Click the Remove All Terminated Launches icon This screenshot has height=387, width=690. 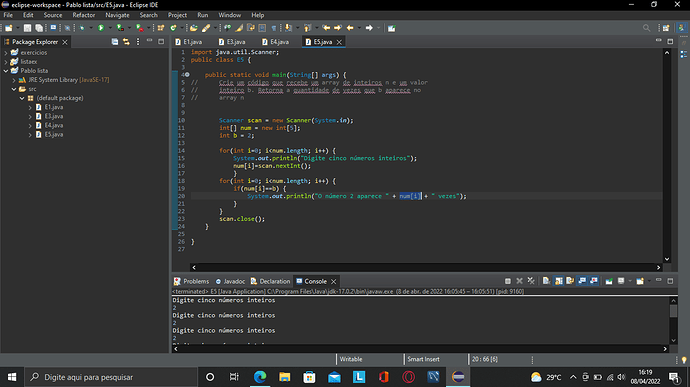tap(531, 281)
